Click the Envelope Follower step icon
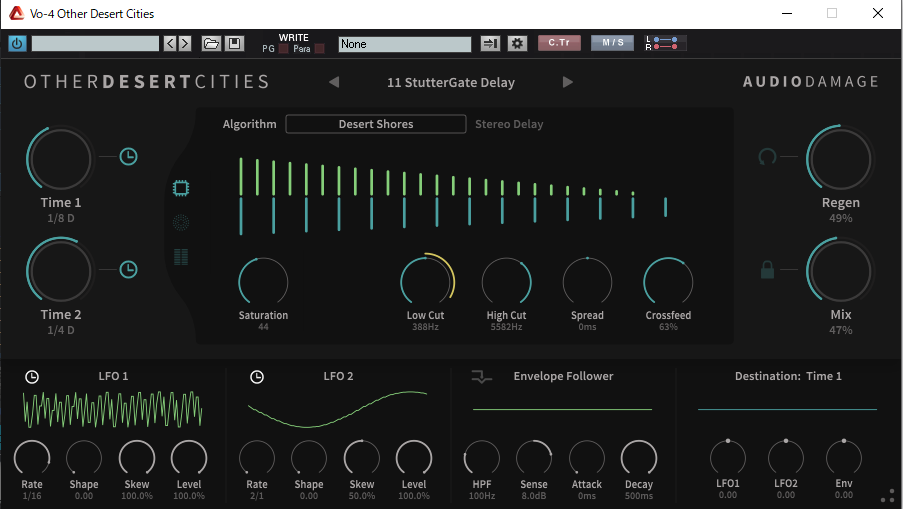Image resolution: width=903 pixels, height=509 pixels. [481, 377]
